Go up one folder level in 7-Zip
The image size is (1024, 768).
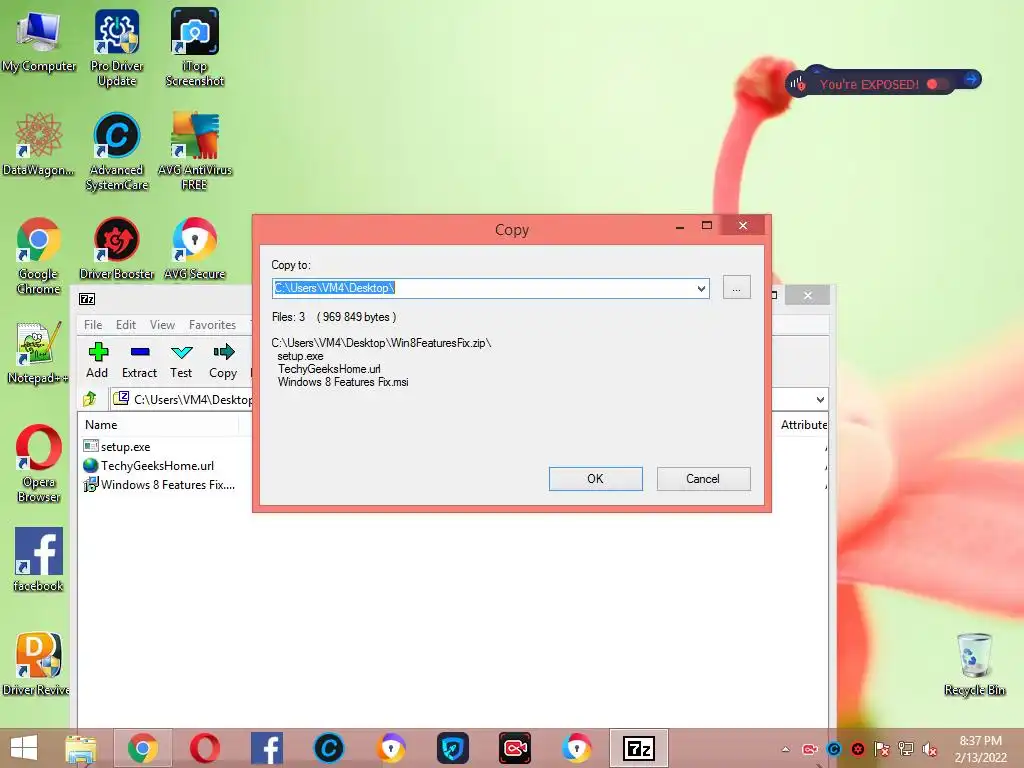[90, 399]
